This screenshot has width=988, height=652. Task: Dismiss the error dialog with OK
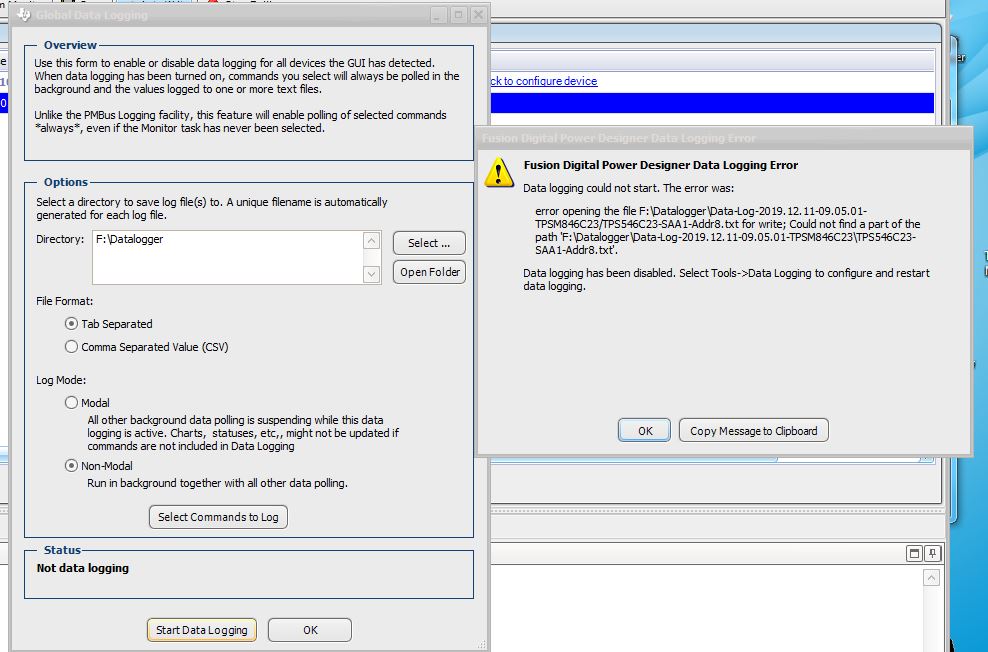pos(645,431)
